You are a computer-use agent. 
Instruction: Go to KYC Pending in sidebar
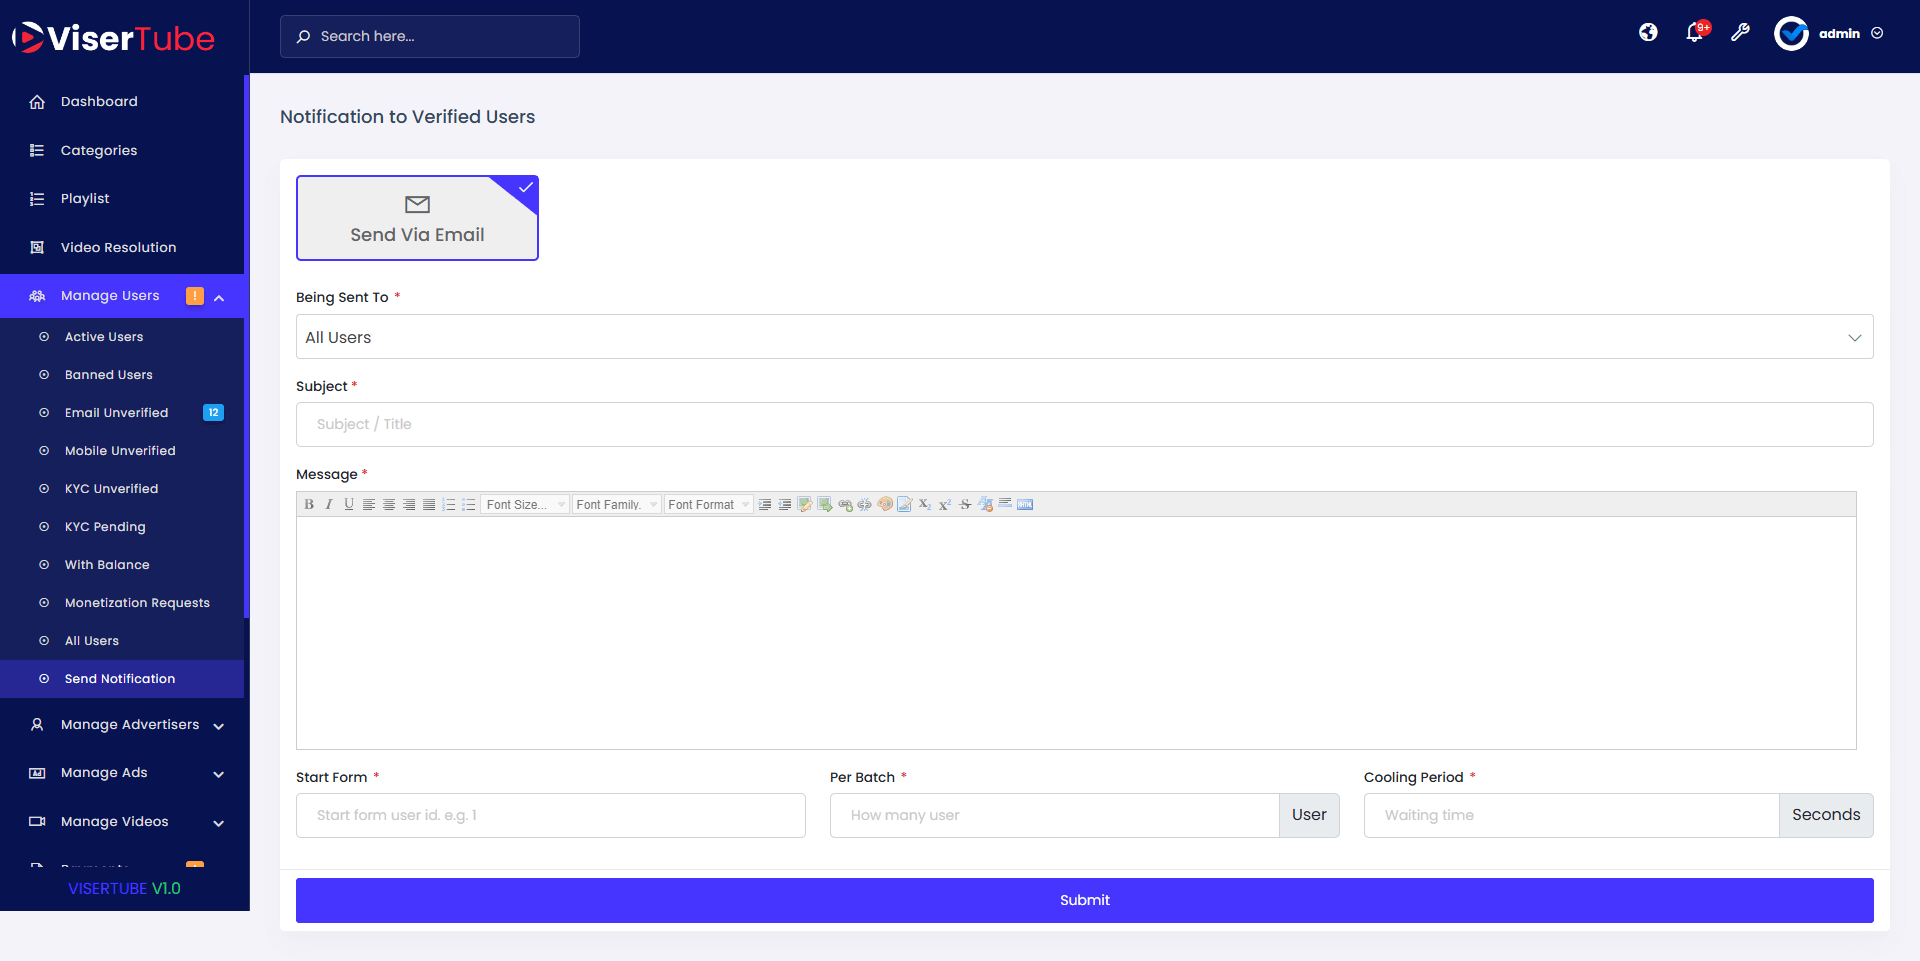(105, 527)
